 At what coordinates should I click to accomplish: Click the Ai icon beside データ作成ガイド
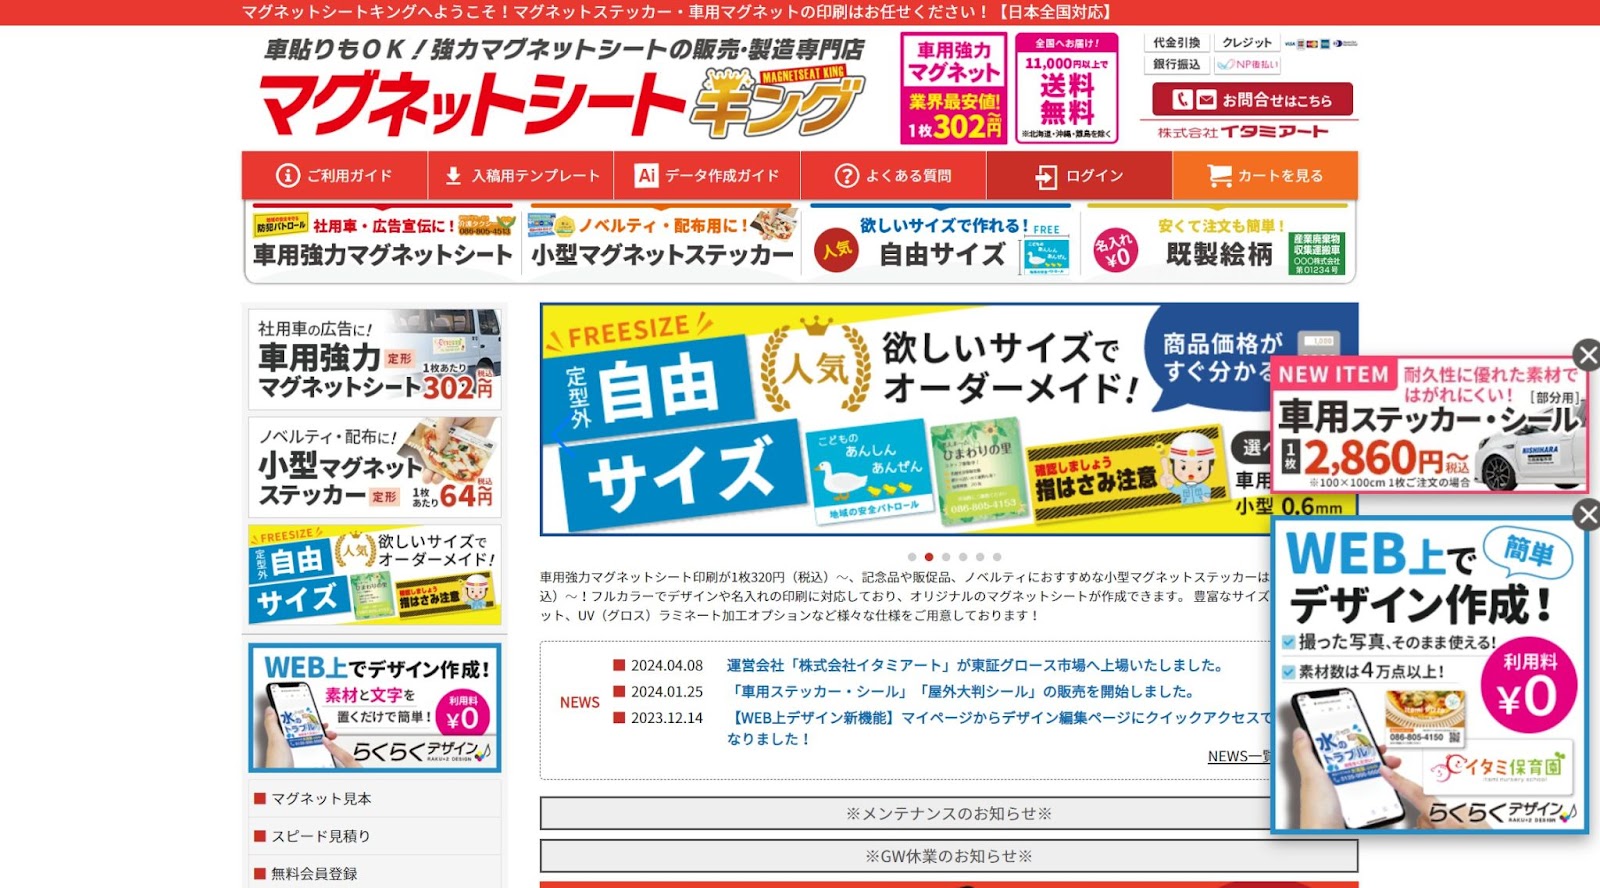point(647,176)
